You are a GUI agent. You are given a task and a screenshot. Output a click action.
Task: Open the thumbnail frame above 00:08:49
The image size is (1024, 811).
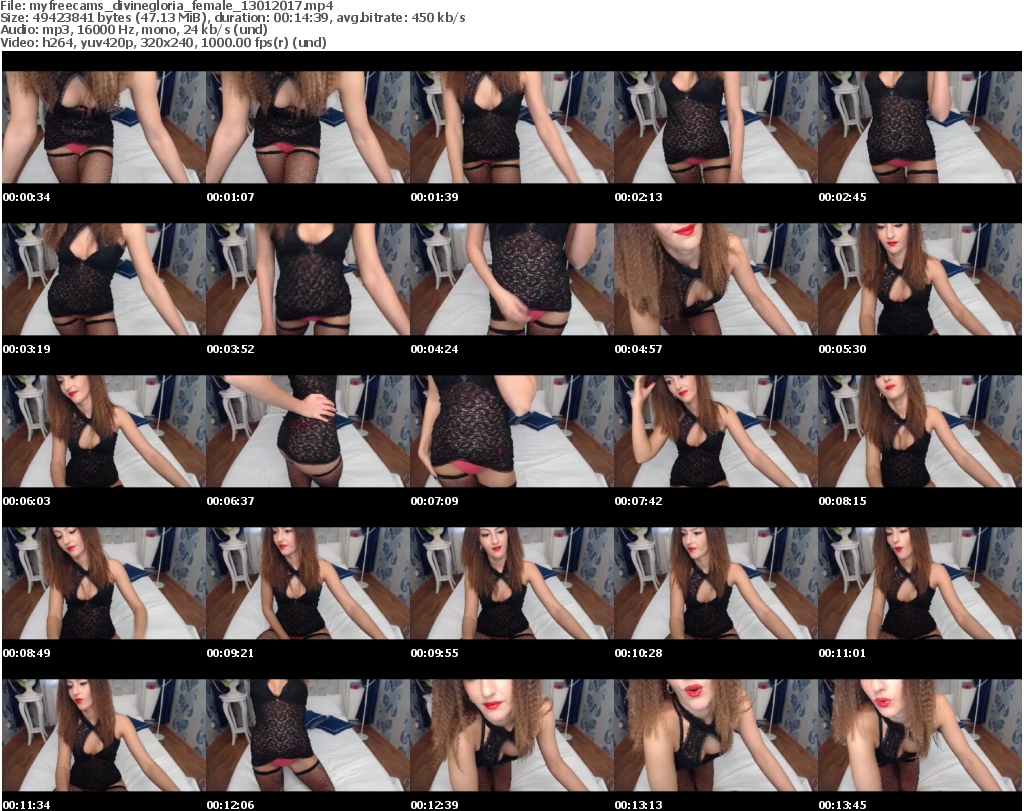104,584
